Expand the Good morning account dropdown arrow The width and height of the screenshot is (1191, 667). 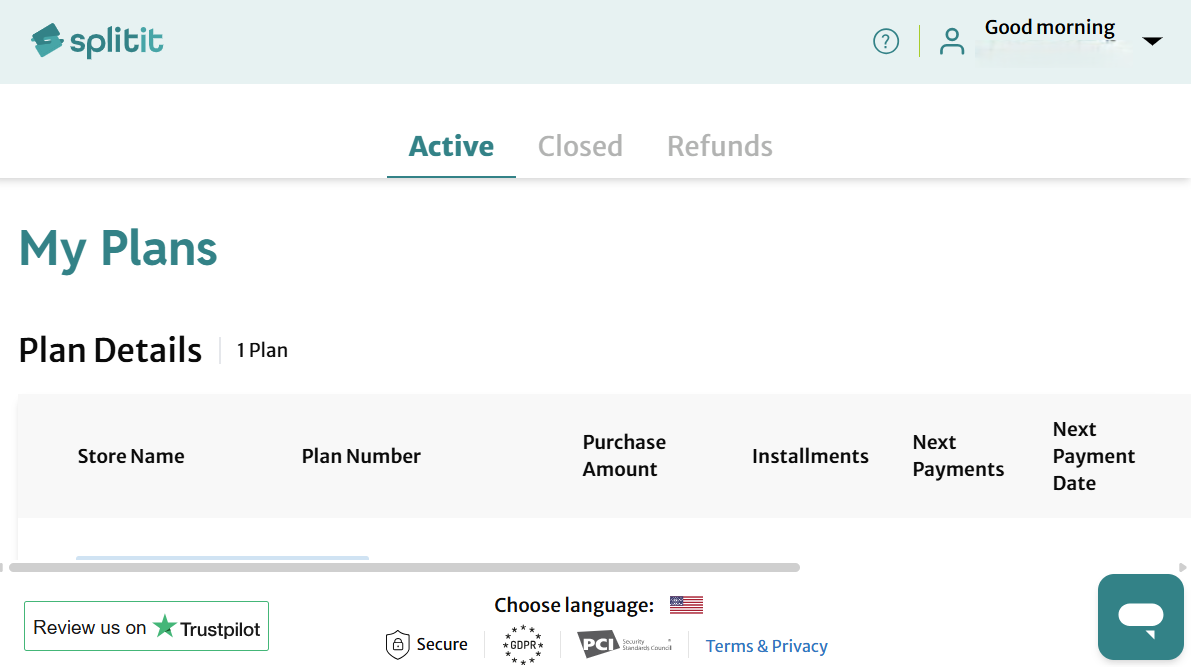[1152, 41]
